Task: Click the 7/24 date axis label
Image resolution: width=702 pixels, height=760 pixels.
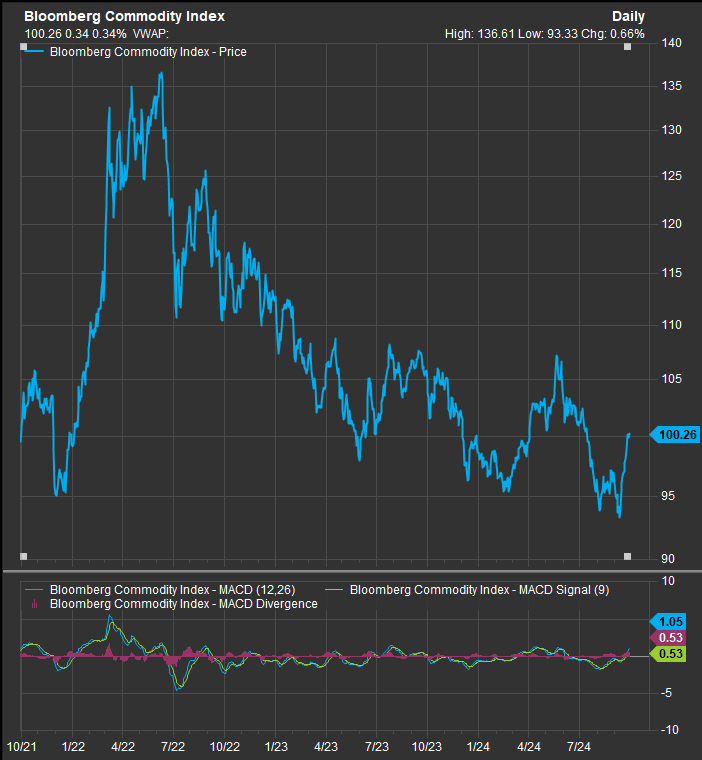Action: click(x=579, y=746)
